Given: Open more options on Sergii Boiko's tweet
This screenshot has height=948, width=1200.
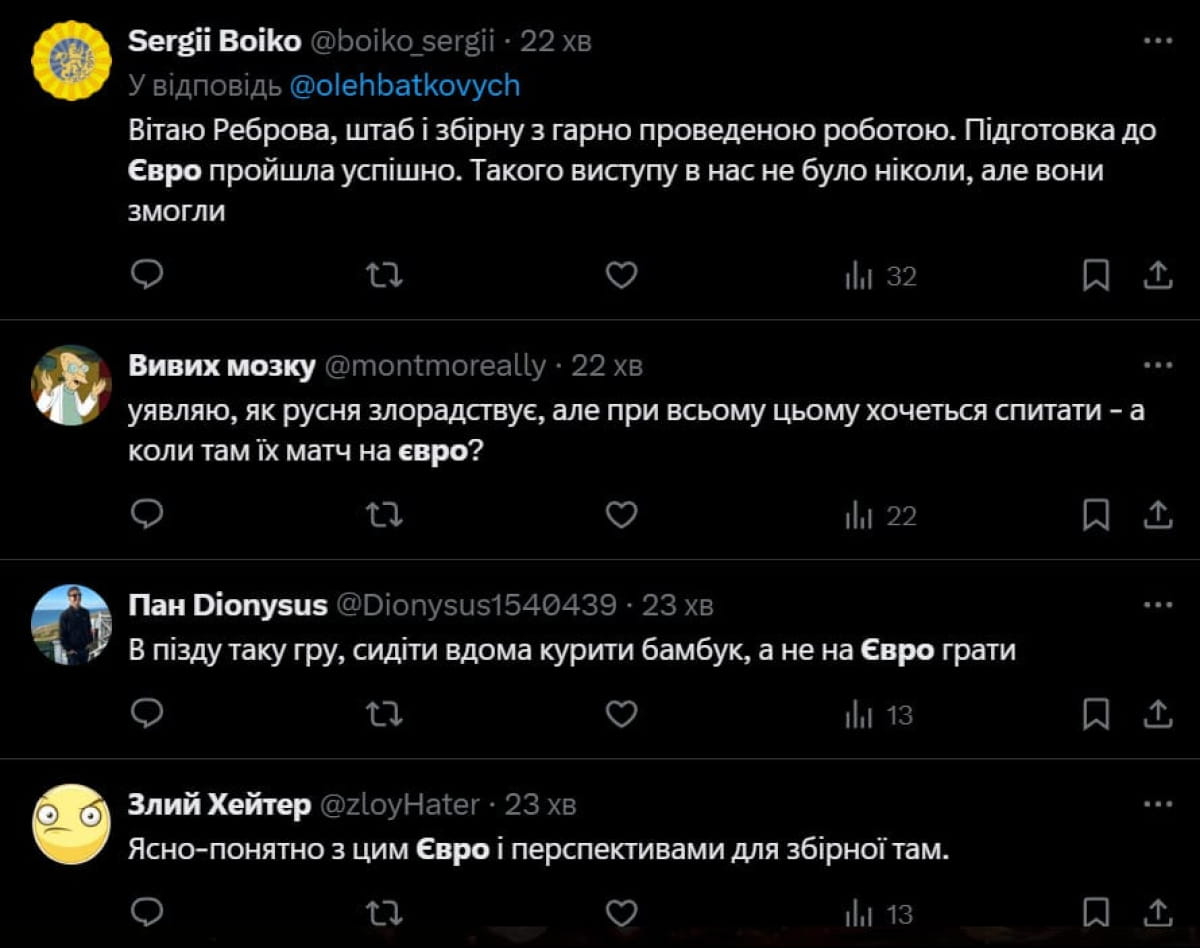Looking at the screenshot, I should 1157,41.
